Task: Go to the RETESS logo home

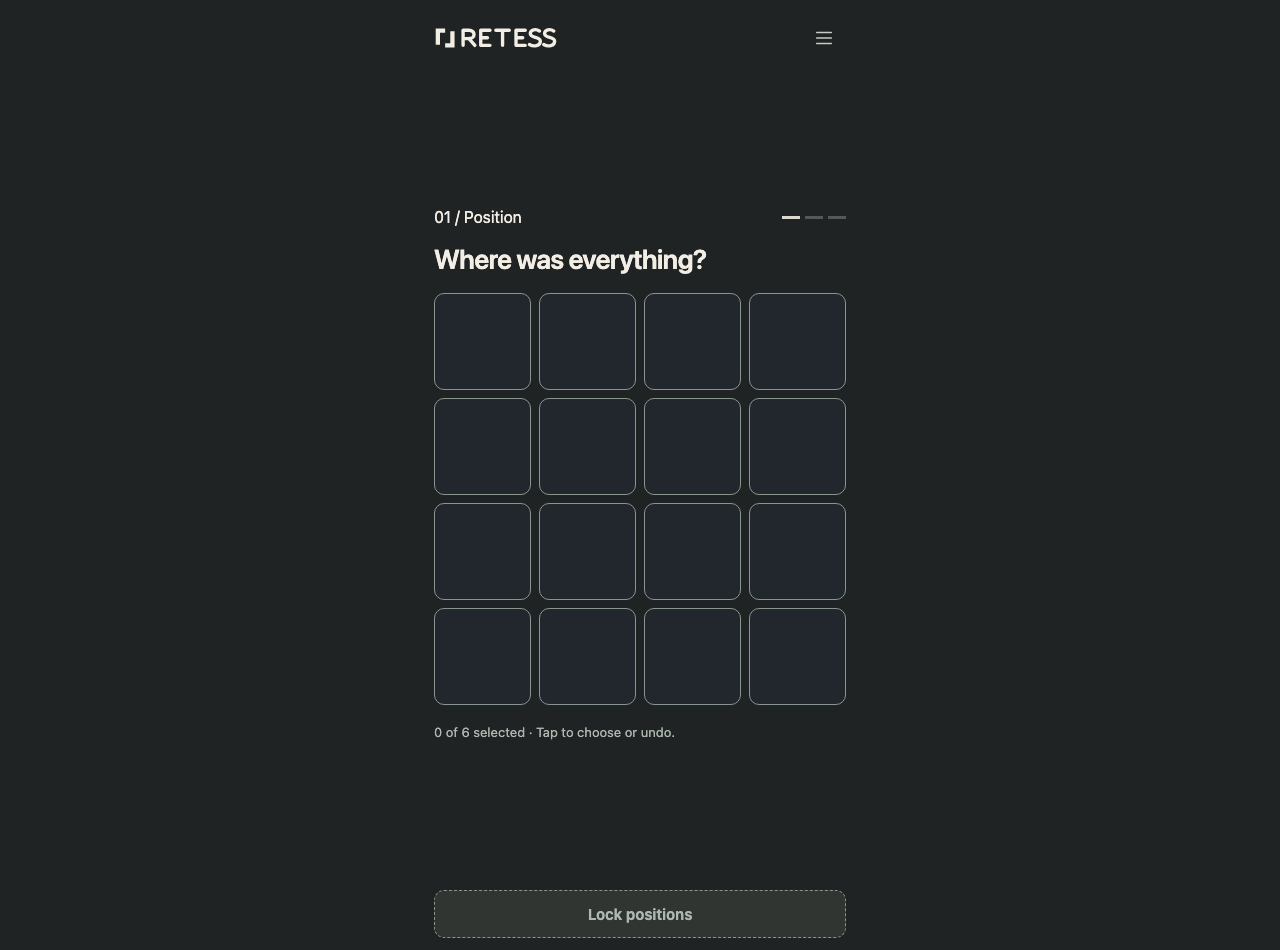Action: [496, 38]
